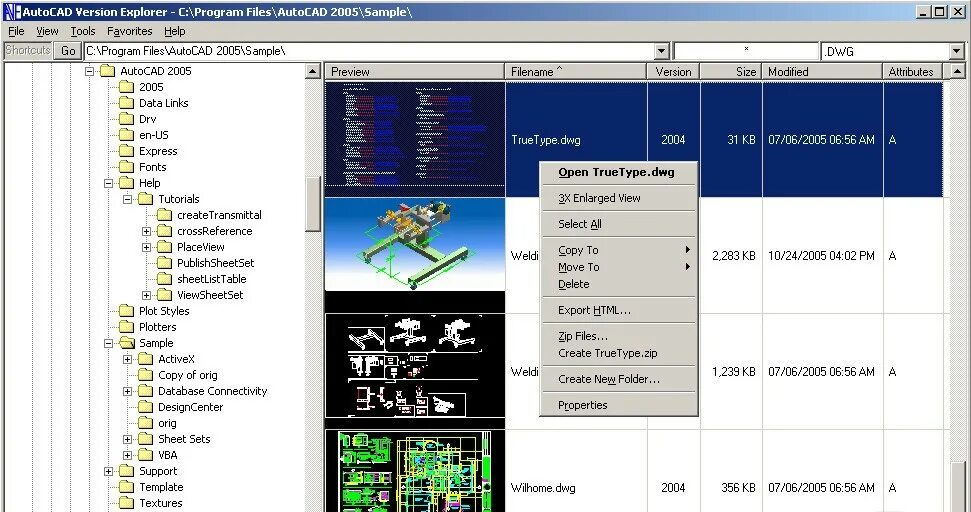Screen dimensions: 971x512
Task: Open the Tools menu
Action: tap(82, 31)
